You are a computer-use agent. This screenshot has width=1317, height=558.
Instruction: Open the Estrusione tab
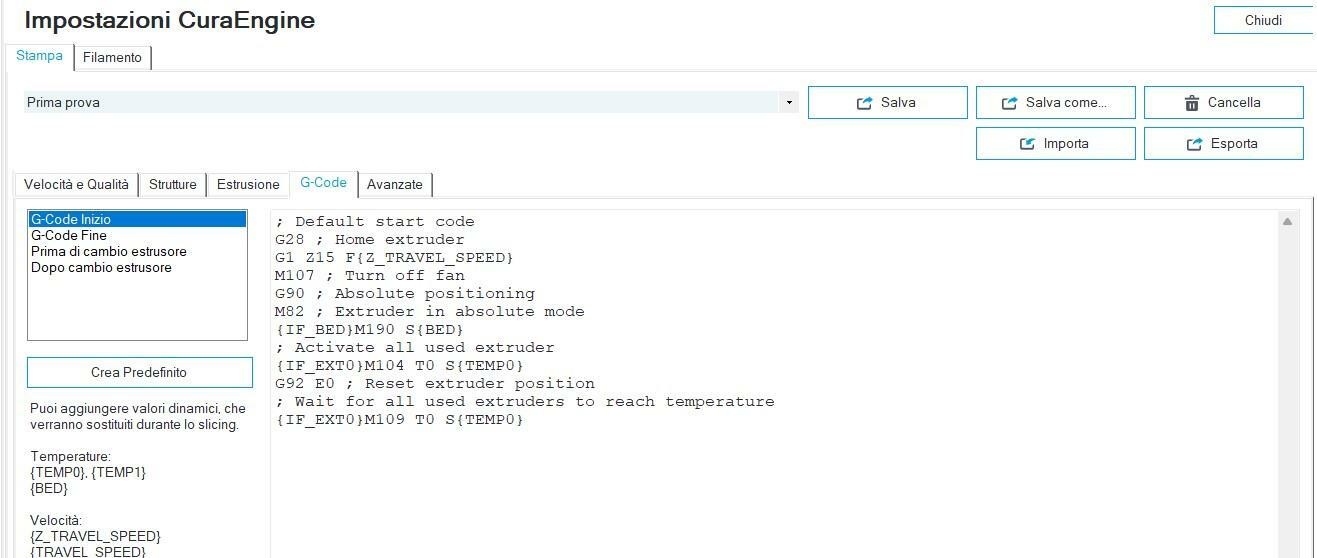click(x=248, y=184)
